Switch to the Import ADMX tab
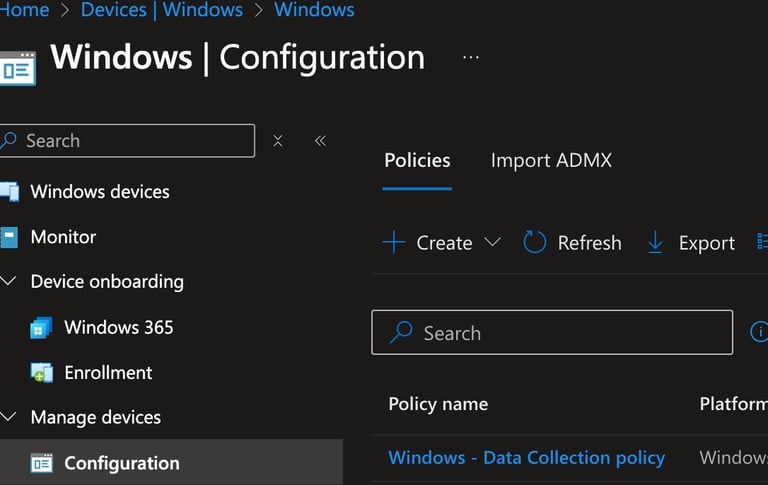The height and width of the screenshot is (485, 768). coord(551,161)
